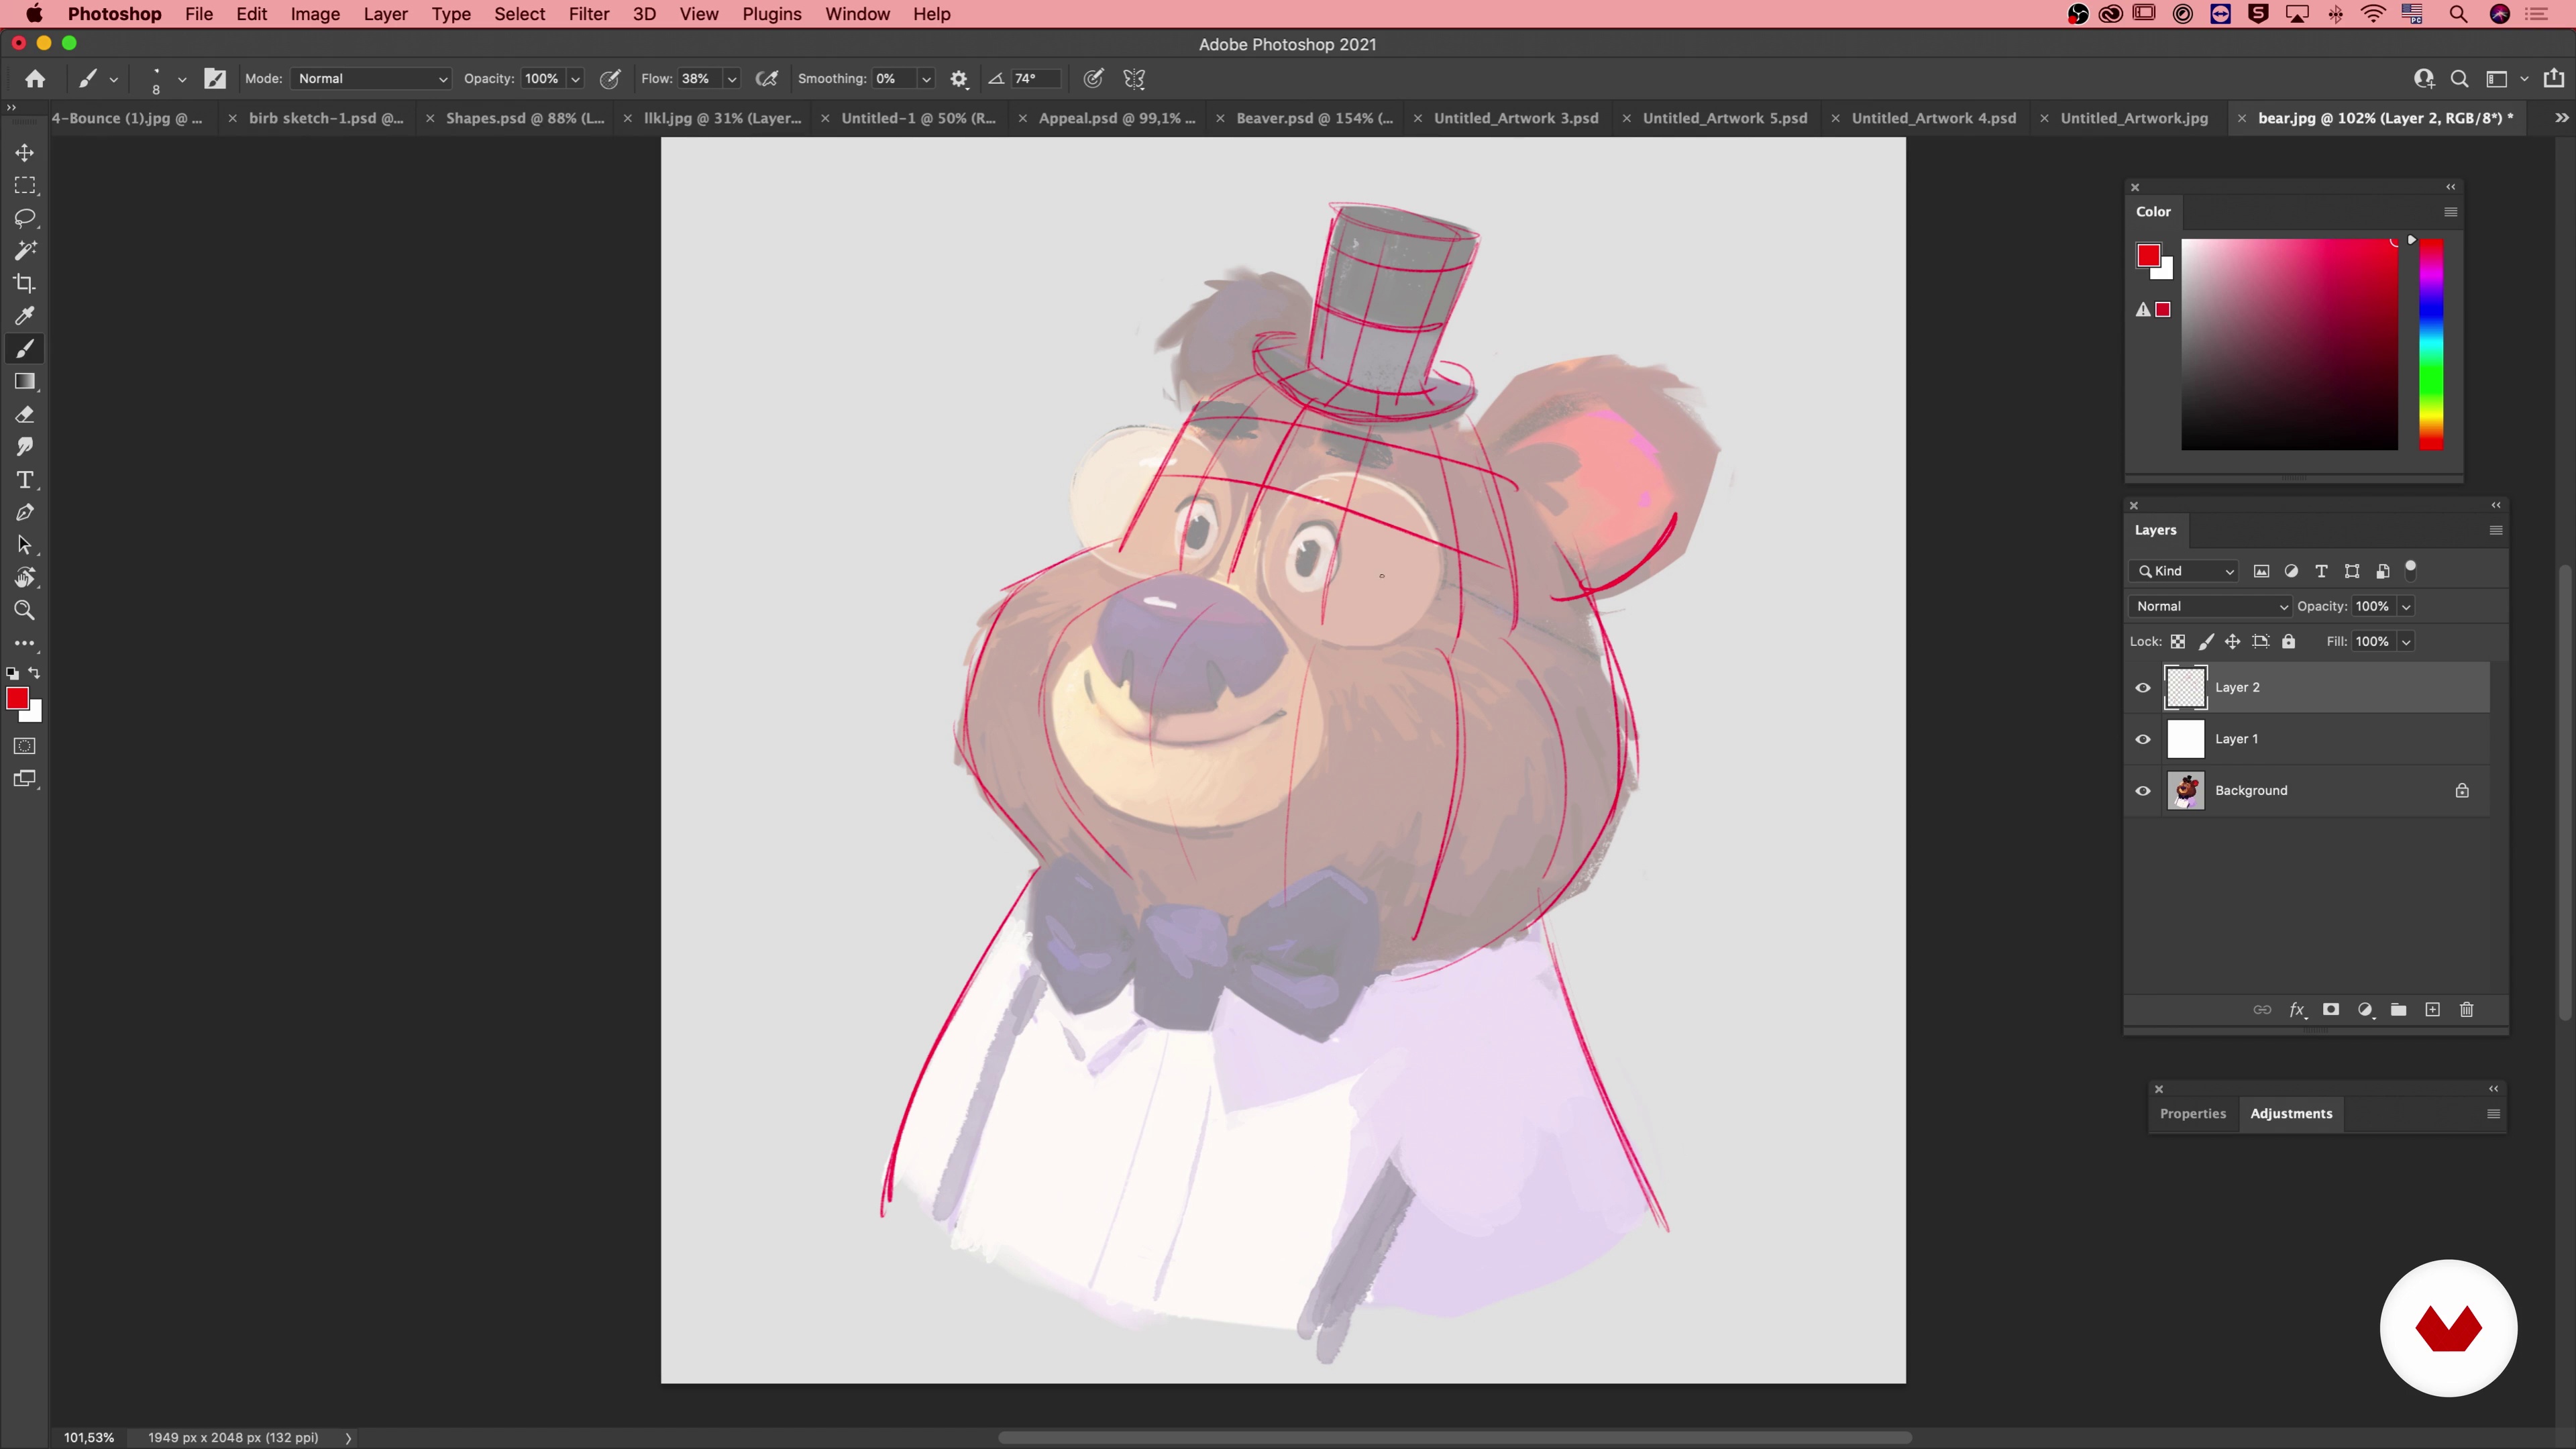Click the foreground color swatch in toolbar
Viewport: 2576px width, 1449px height.
[17, 699]
